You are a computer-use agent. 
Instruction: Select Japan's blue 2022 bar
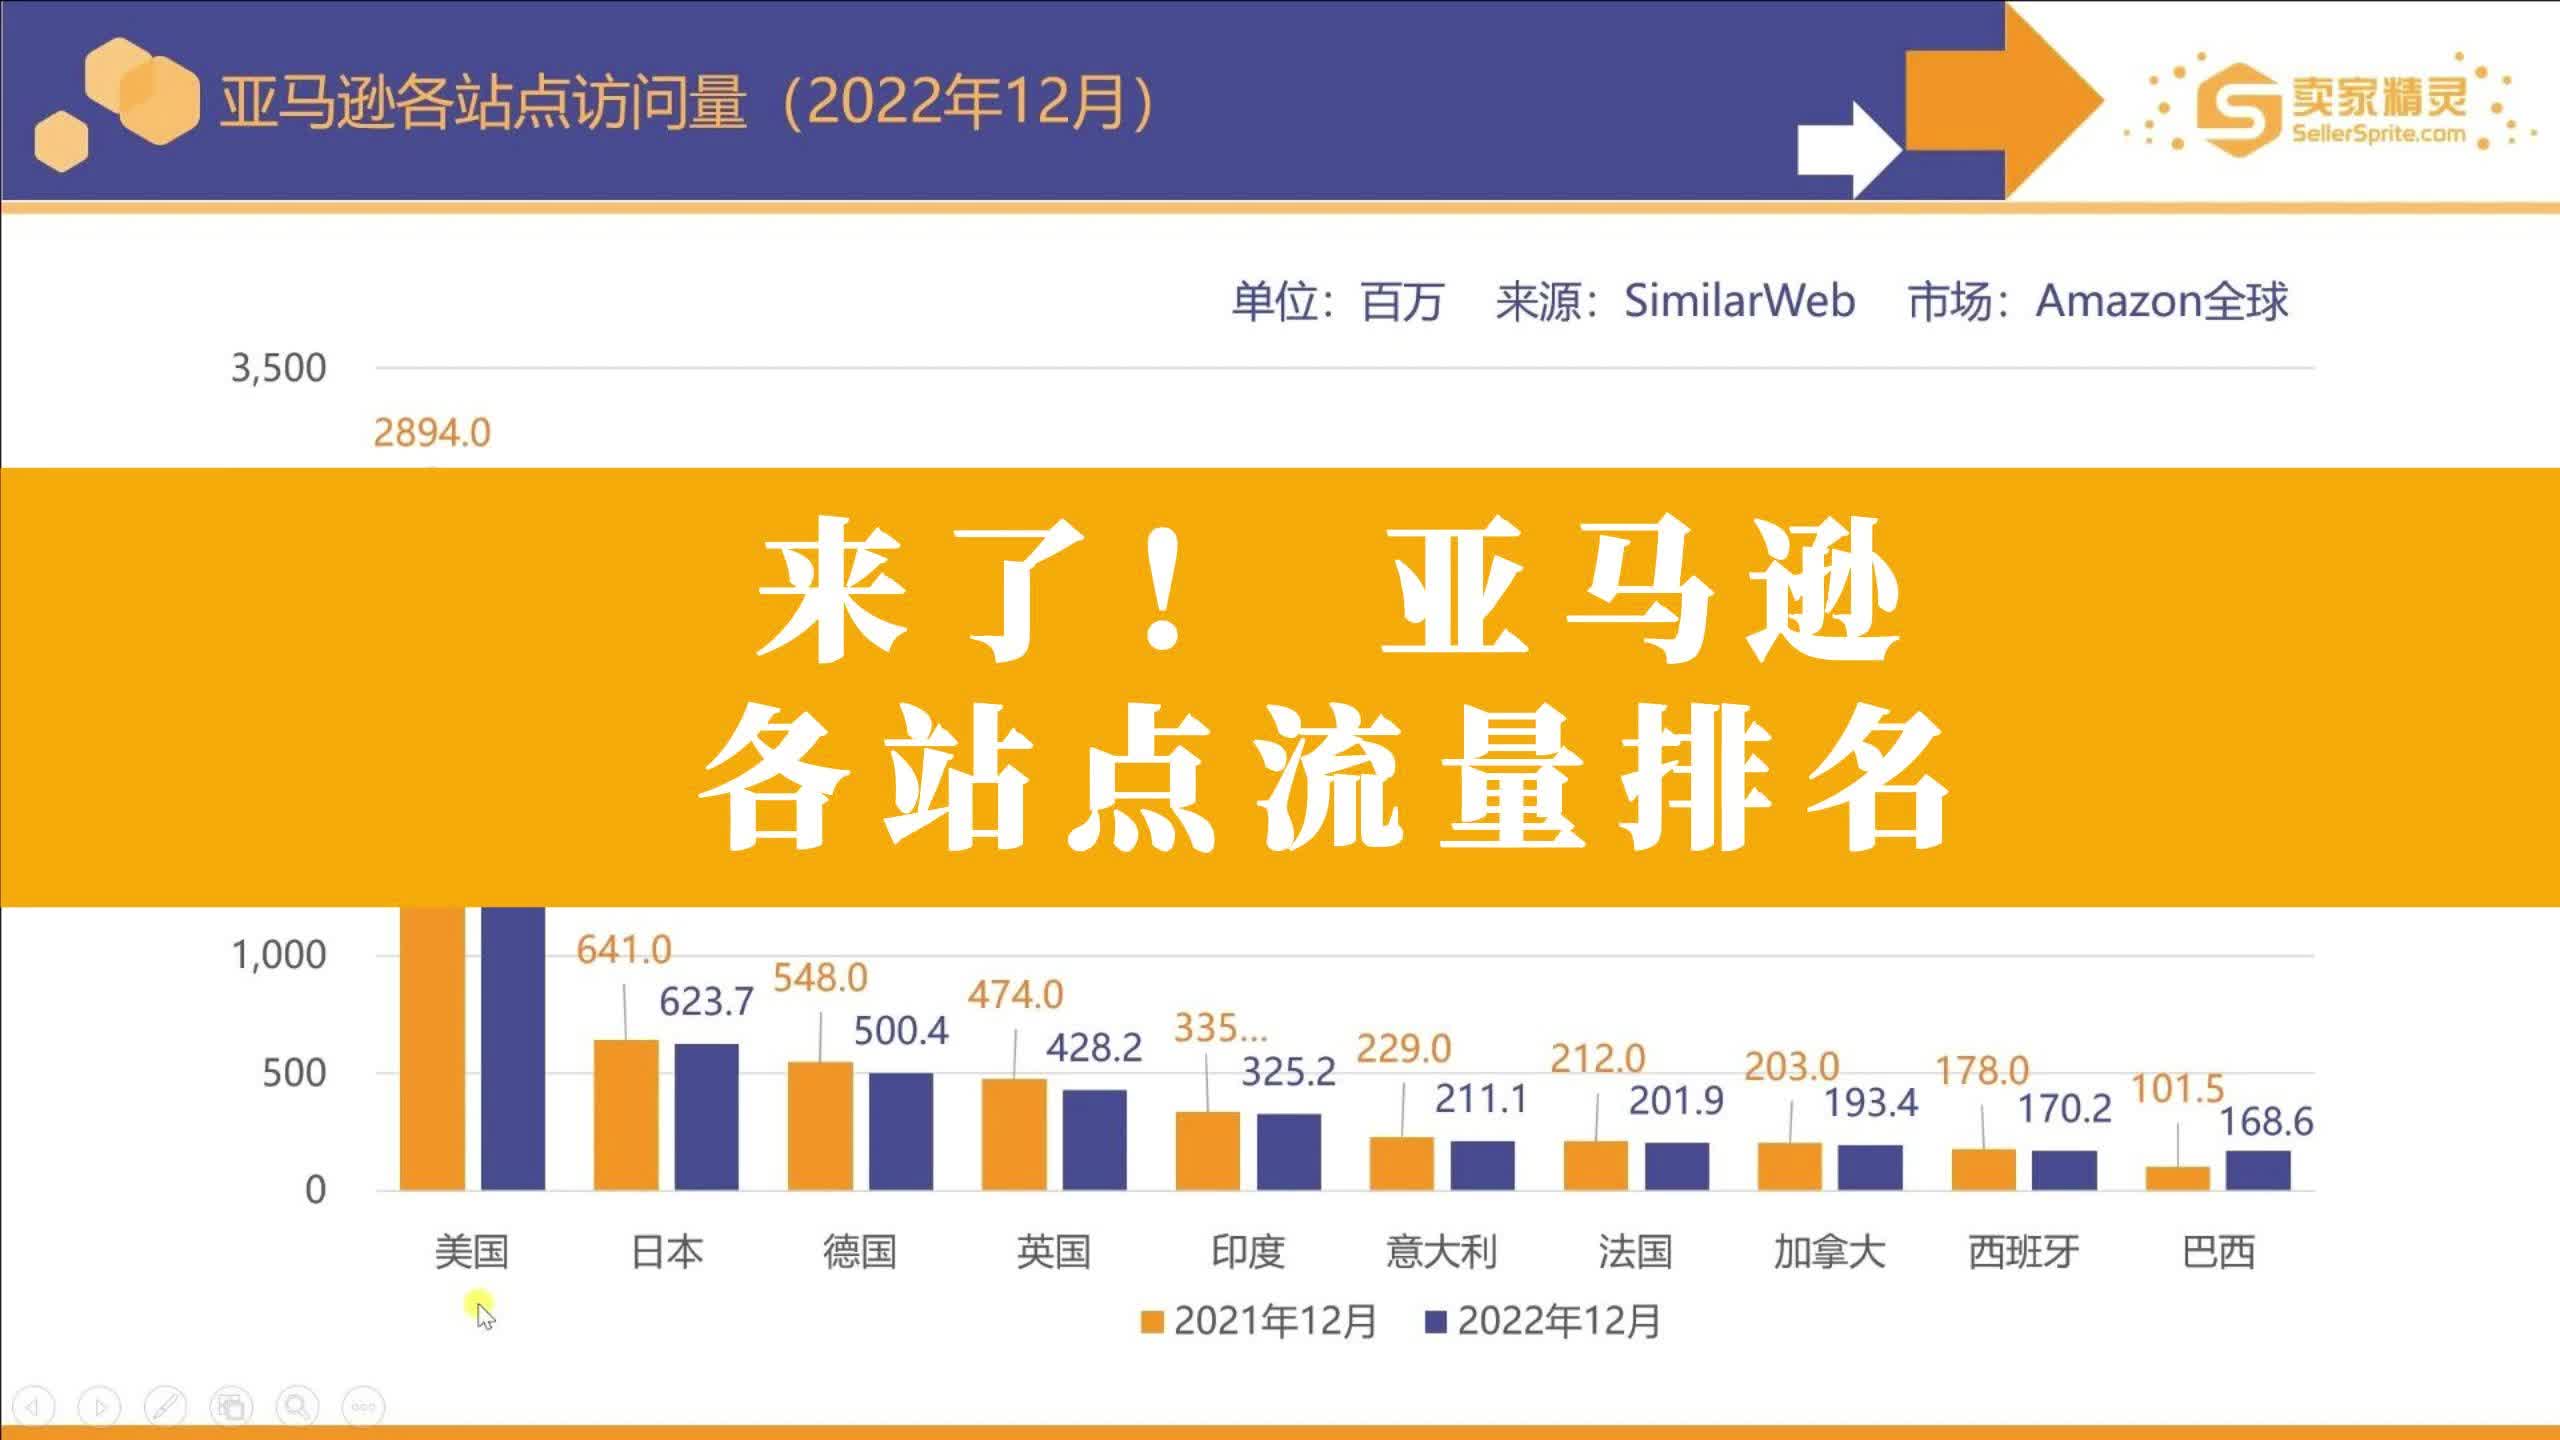click(706, 1117)
